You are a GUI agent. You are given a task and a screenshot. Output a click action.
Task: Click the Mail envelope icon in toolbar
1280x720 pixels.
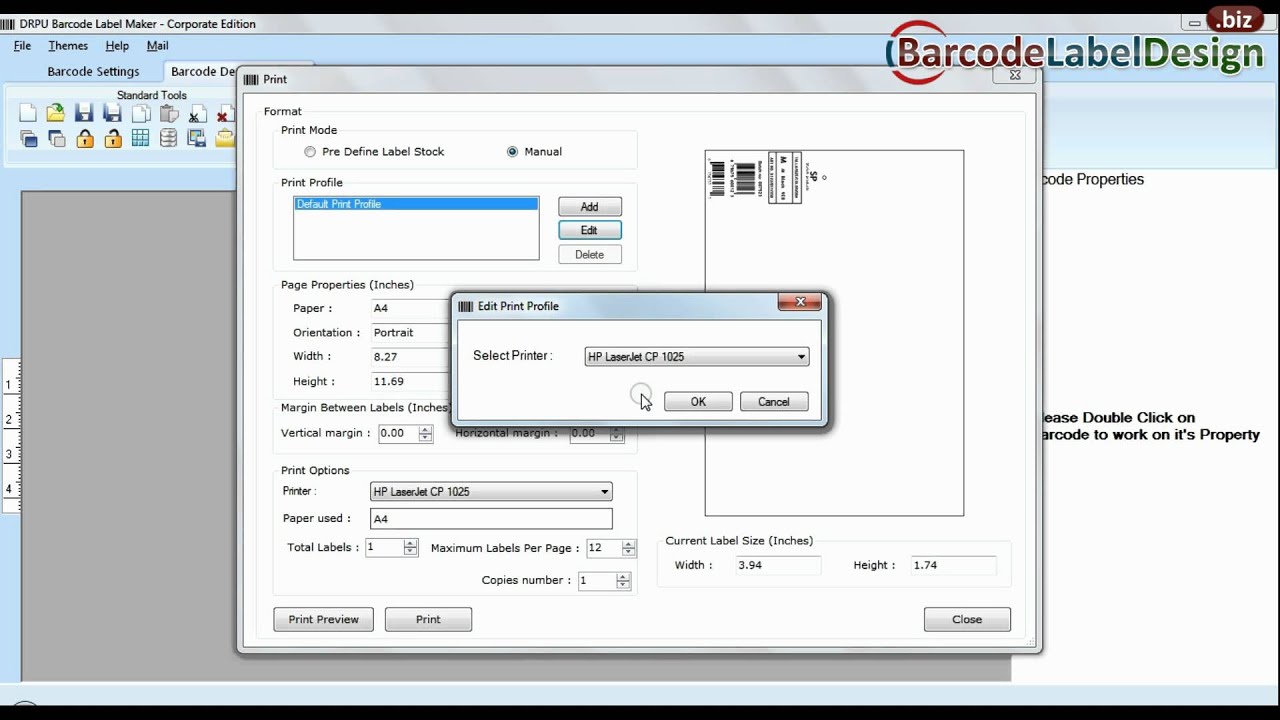click(x=225, y=139)
